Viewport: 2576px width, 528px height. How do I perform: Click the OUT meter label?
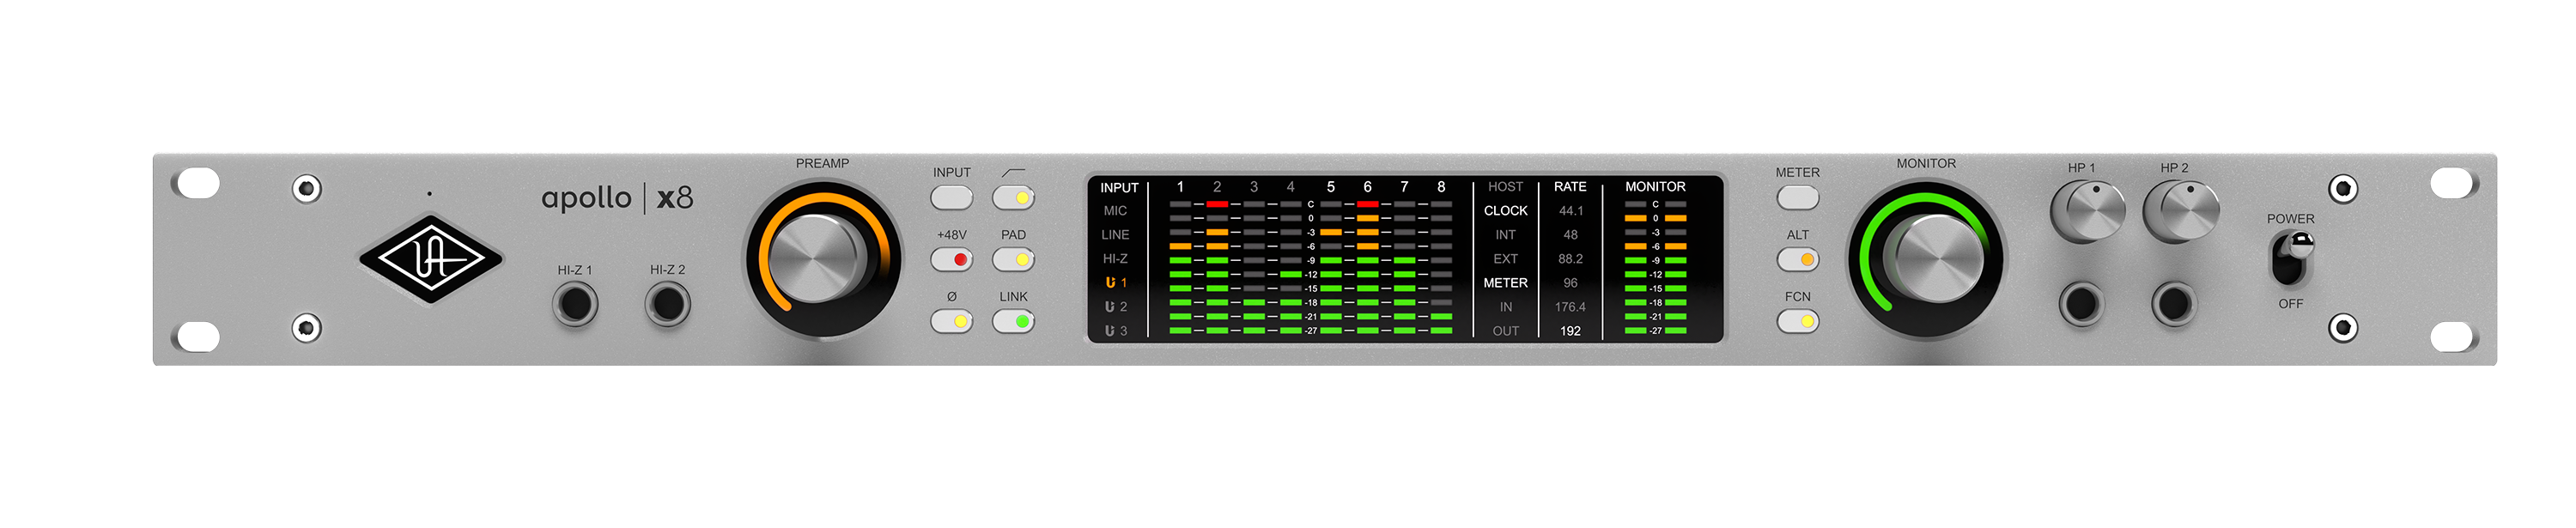[1505, 331]
